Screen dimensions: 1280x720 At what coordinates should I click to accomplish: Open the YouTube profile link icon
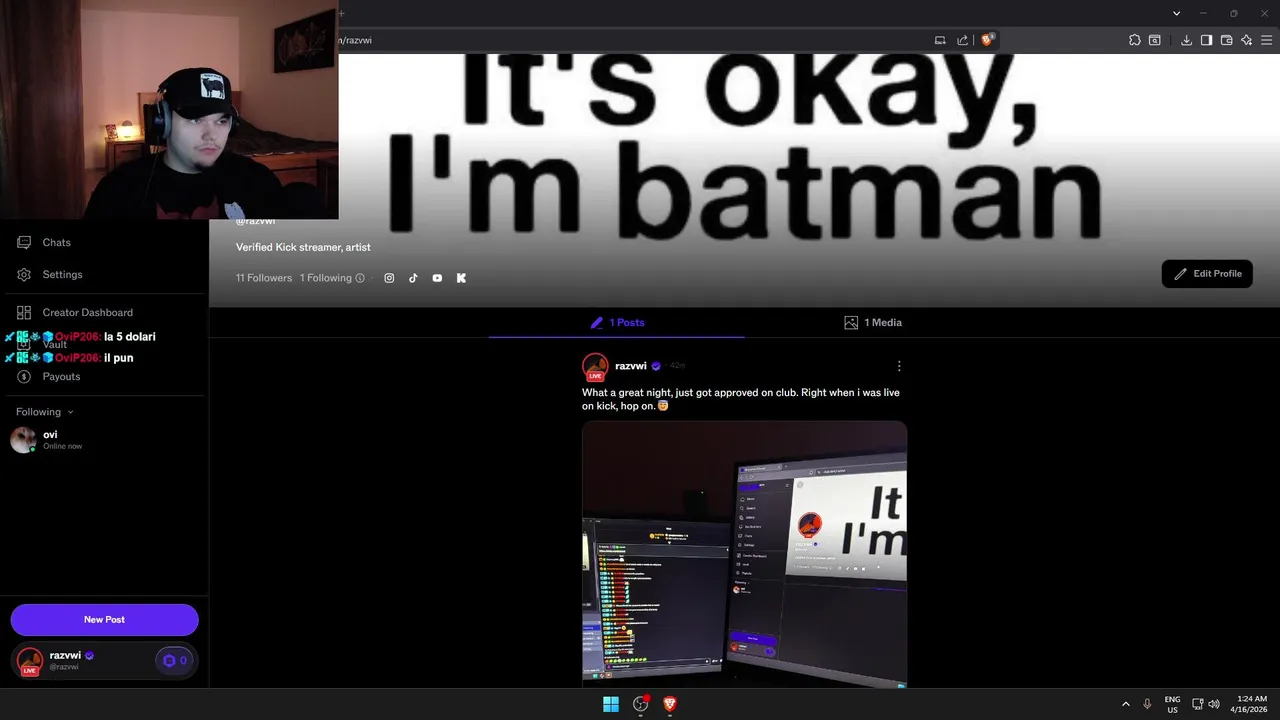click(x=437, y=278)
